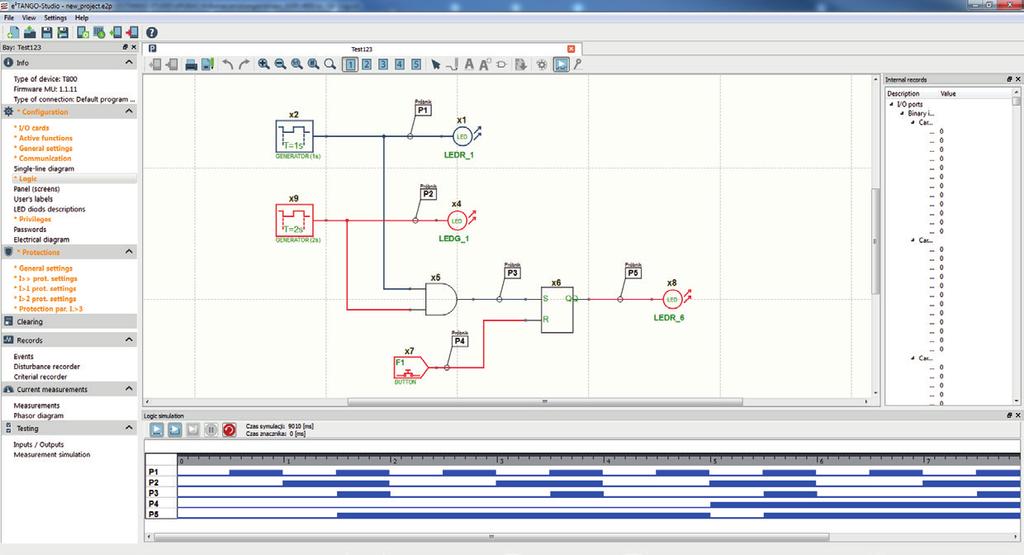This screenshot has height=555, width=1024.
Task: Click the Print icon in logic toolbar
Action: 191,64
